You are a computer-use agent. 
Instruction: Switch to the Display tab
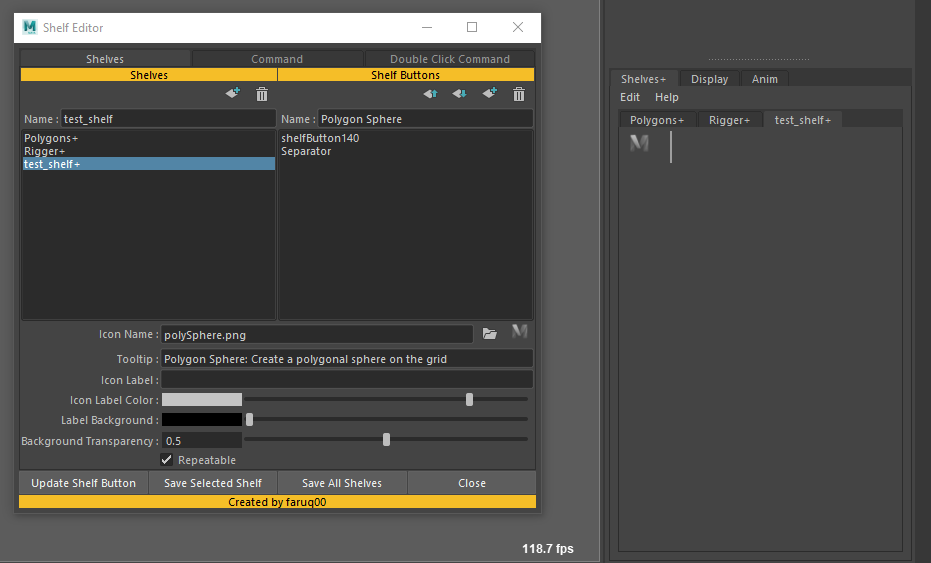point(709,79)
